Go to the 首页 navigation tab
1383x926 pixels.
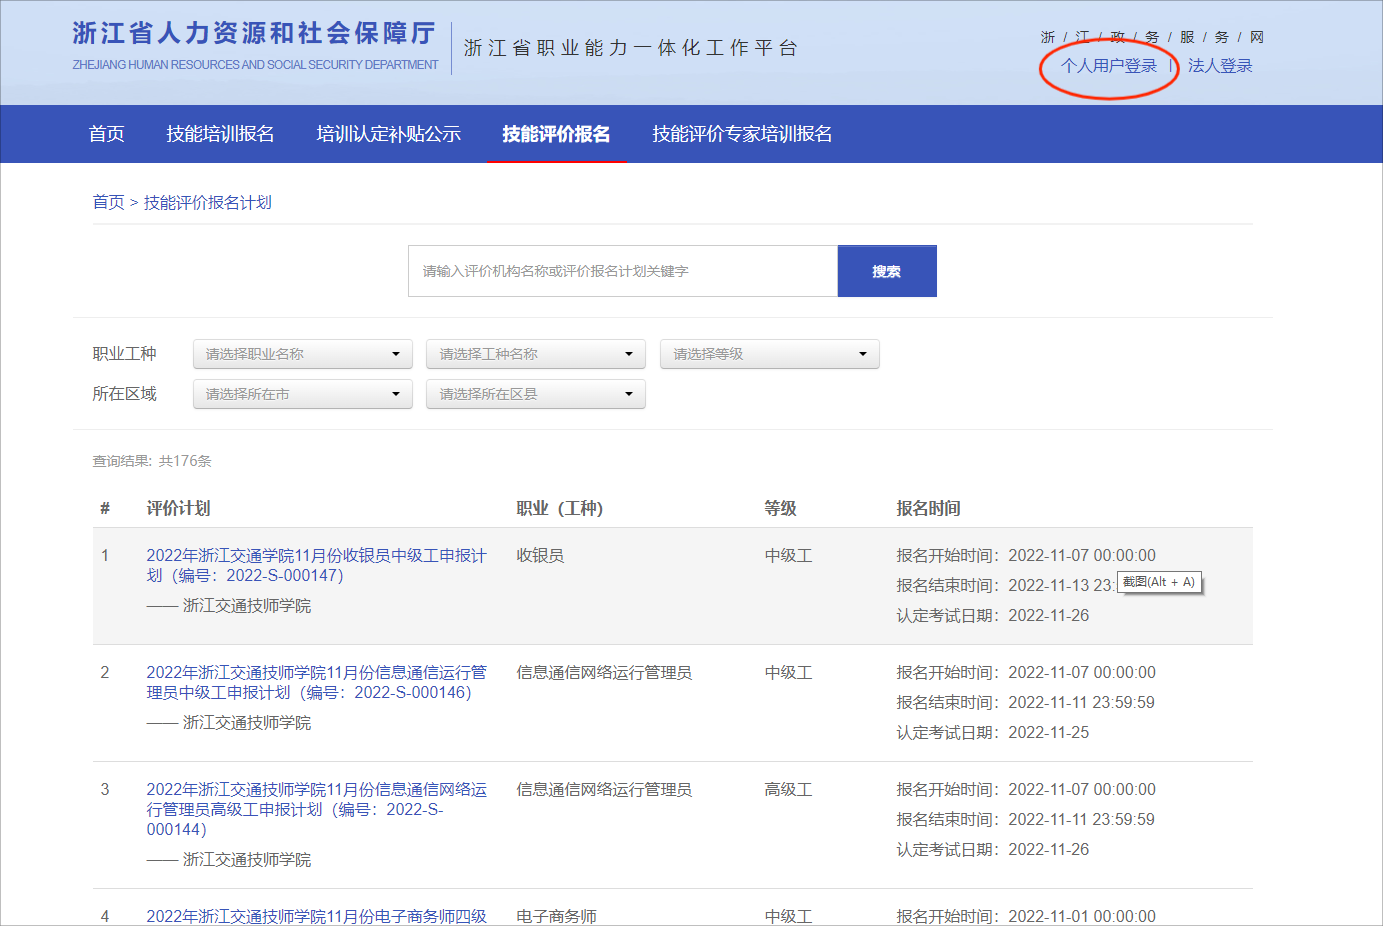click(x=106, y=134)
